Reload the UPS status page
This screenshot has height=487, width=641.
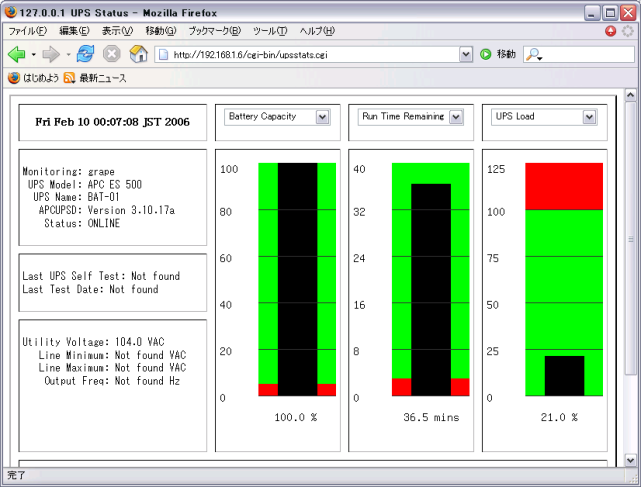(85, 54)
